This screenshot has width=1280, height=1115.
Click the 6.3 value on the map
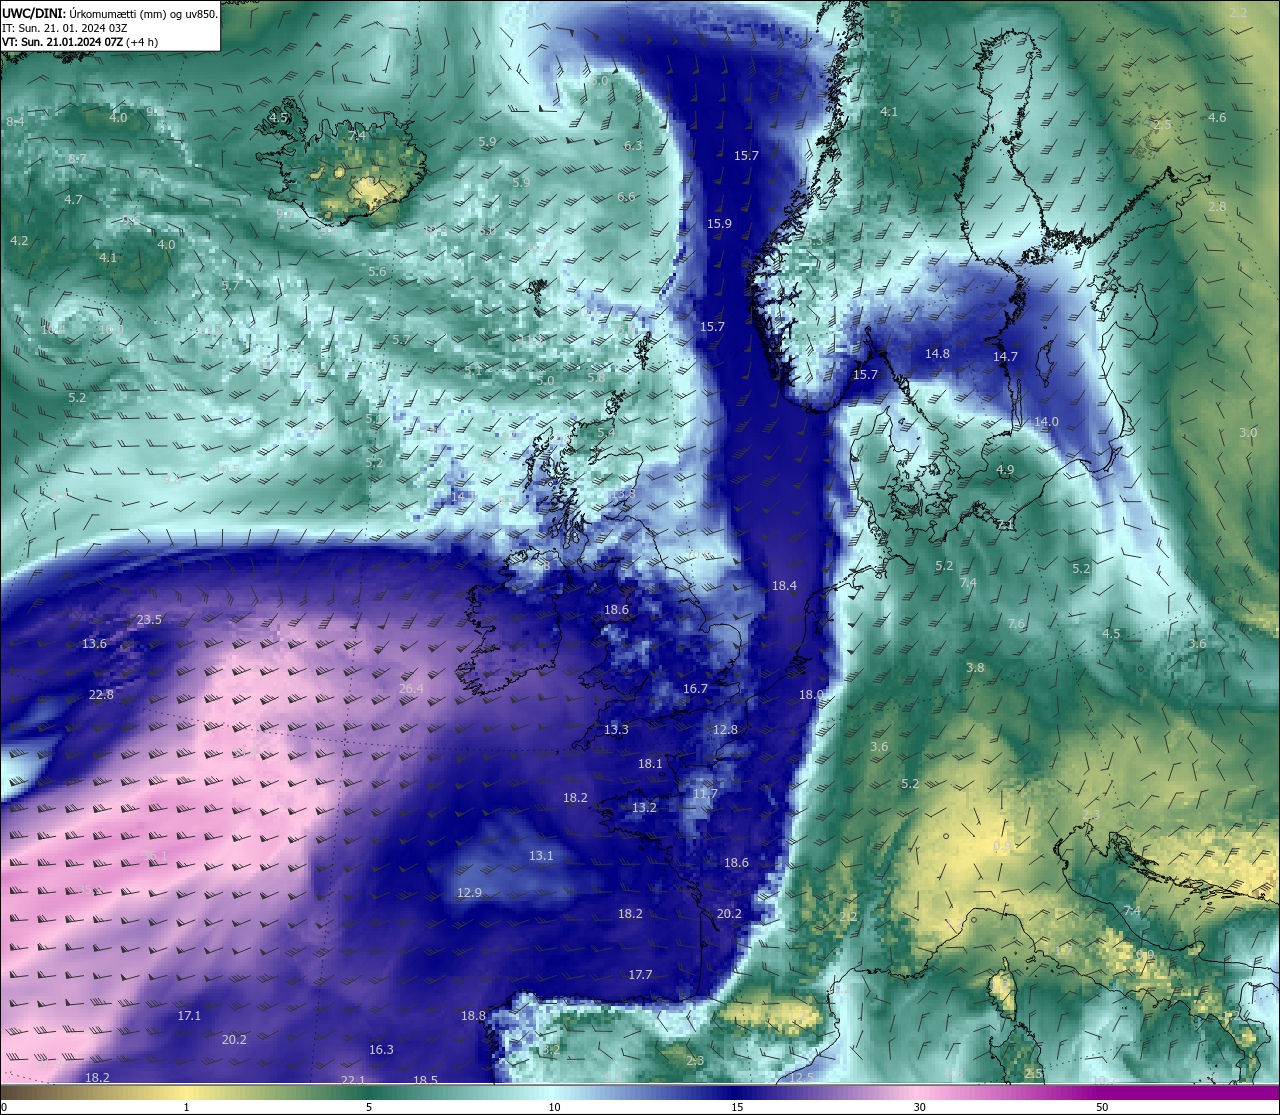(x=633, y=146)
